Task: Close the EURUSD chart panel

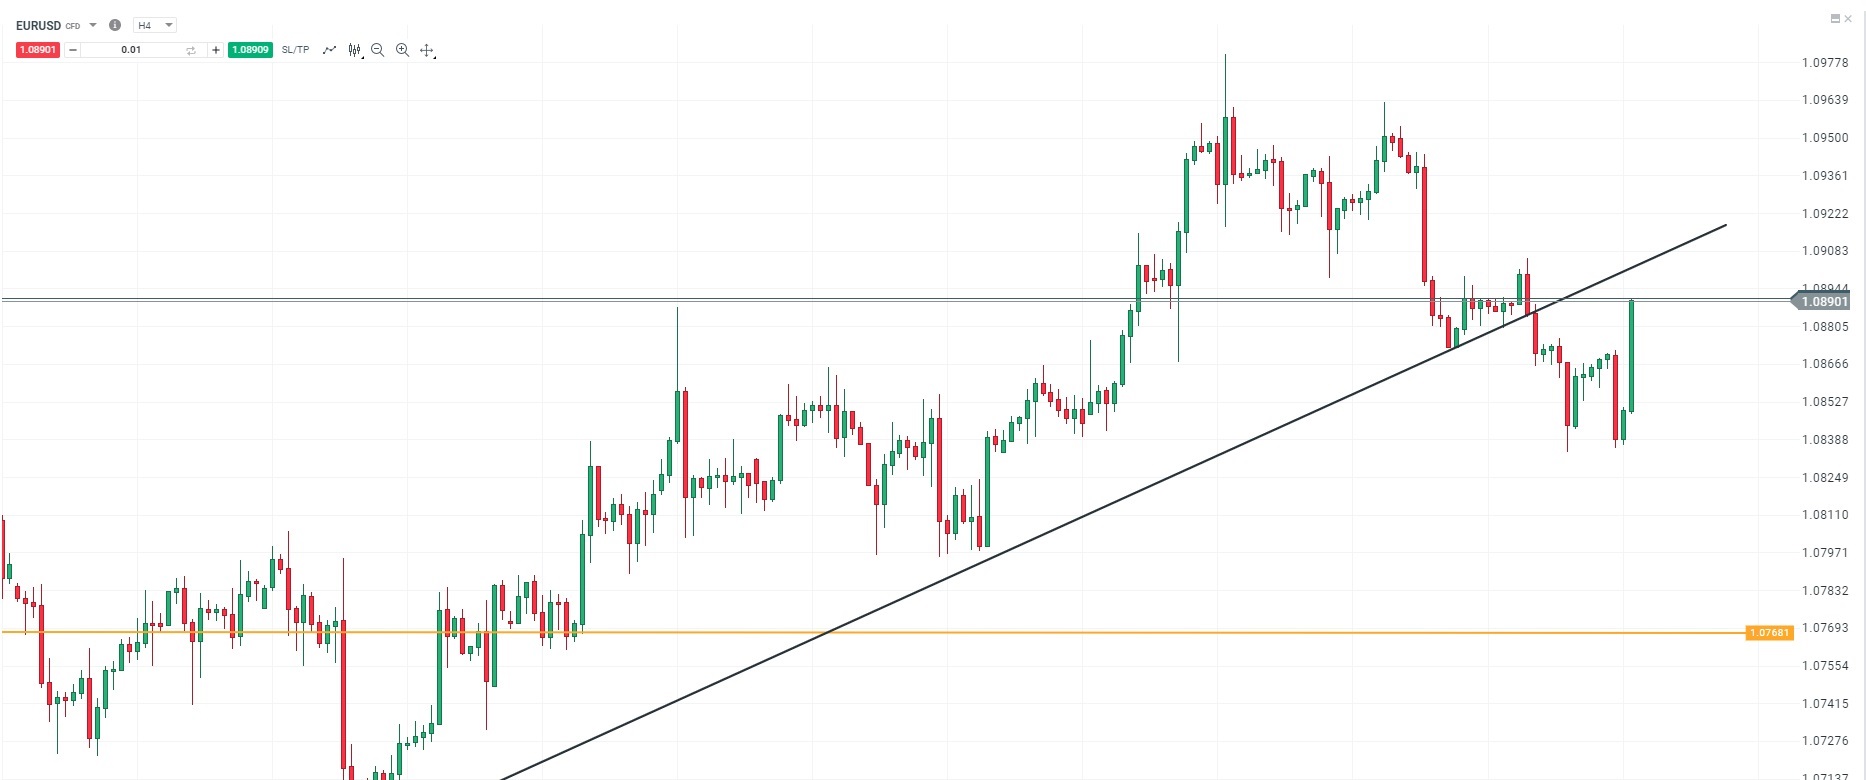Action: (1848, 18)
